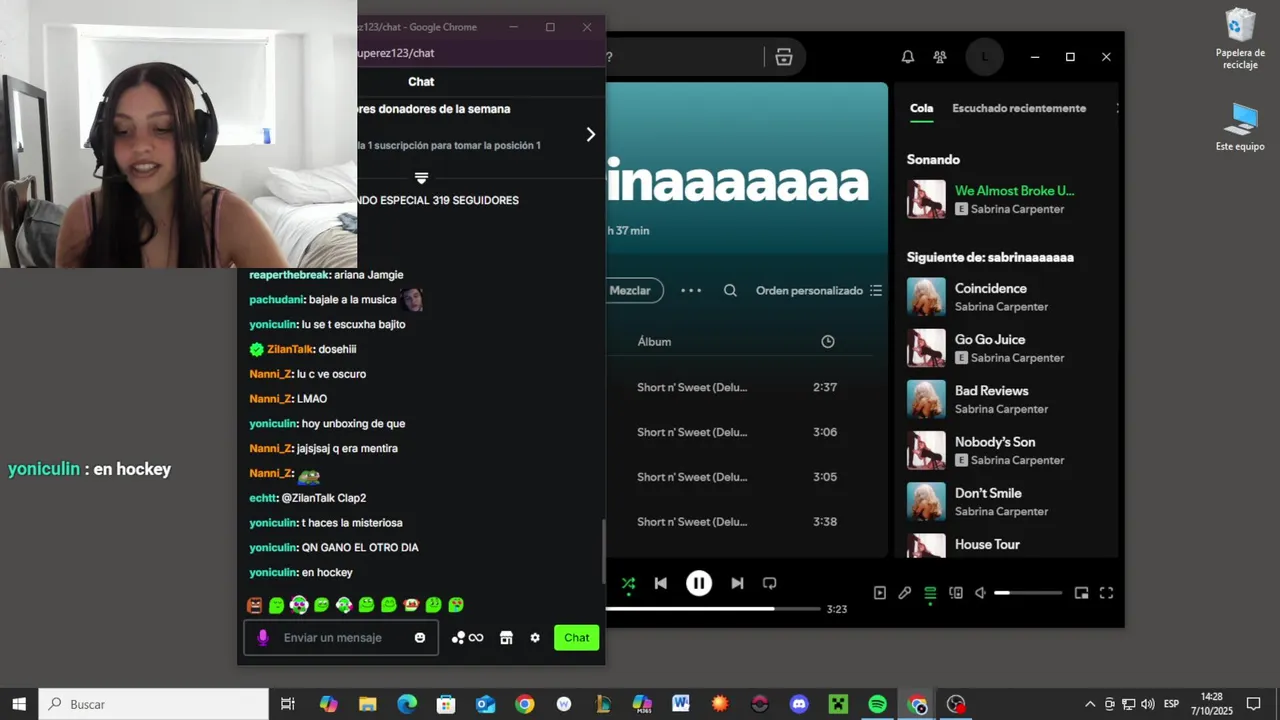Image resolution: width=1280 pixels, height=720 pixels.
Task: Click angry orange face emote
Action: point(255,605)
